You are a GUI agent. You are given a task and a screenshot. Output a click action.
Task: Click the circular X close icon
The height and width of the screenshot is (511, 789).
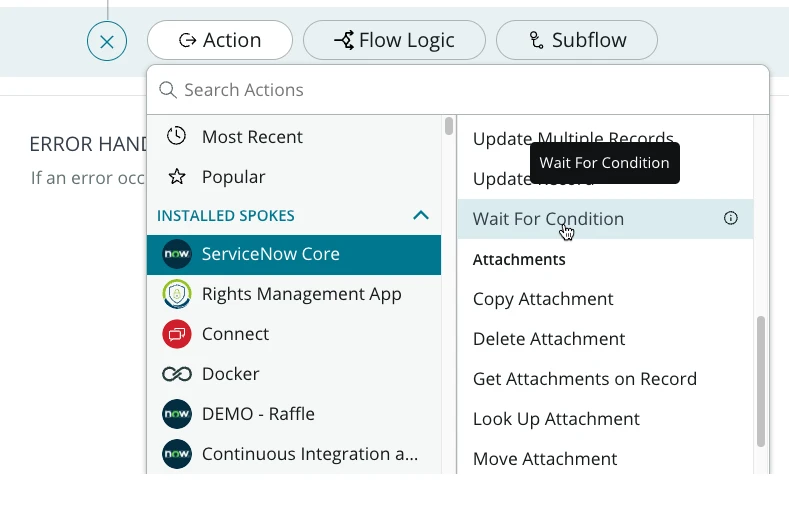[x=107, y=42]
